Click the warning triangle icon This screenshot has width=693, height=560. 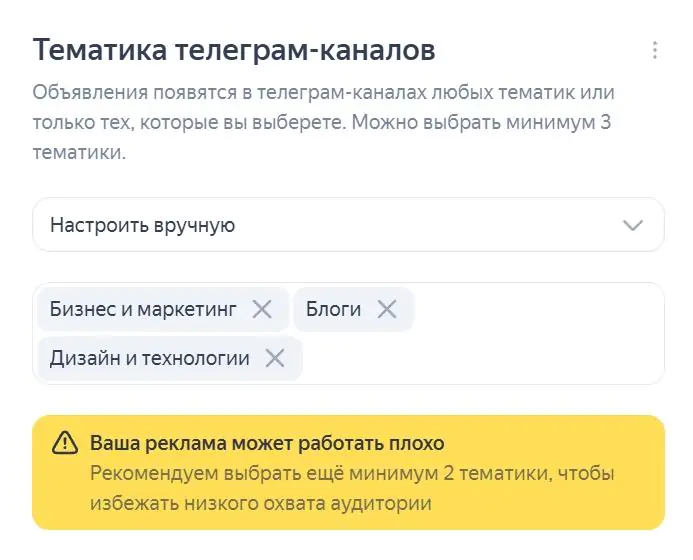tap(65, 443)
